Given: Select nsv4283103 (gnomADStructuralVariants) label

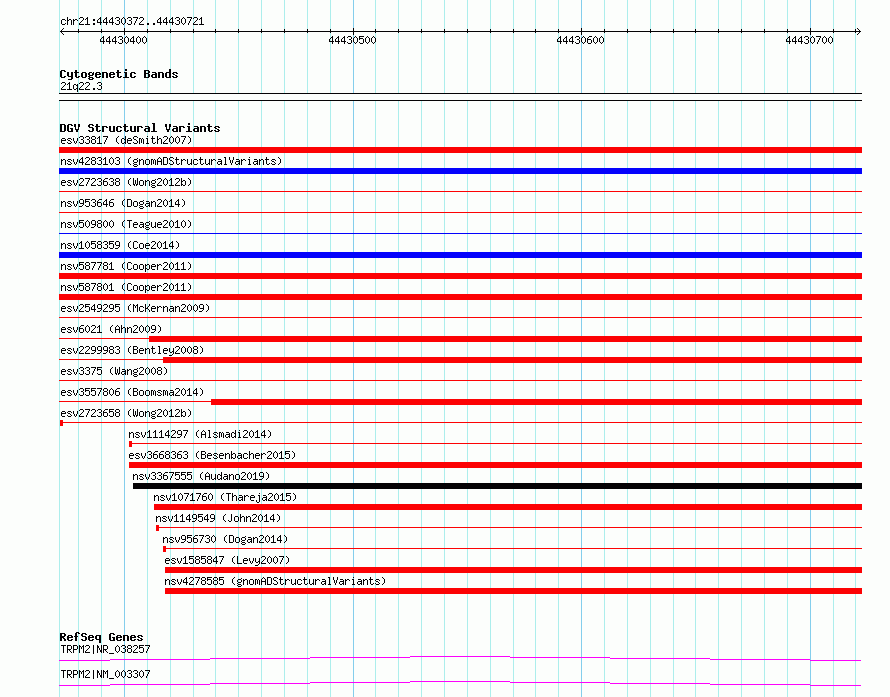Looking at the screenshot, I should tap(171, 161).
